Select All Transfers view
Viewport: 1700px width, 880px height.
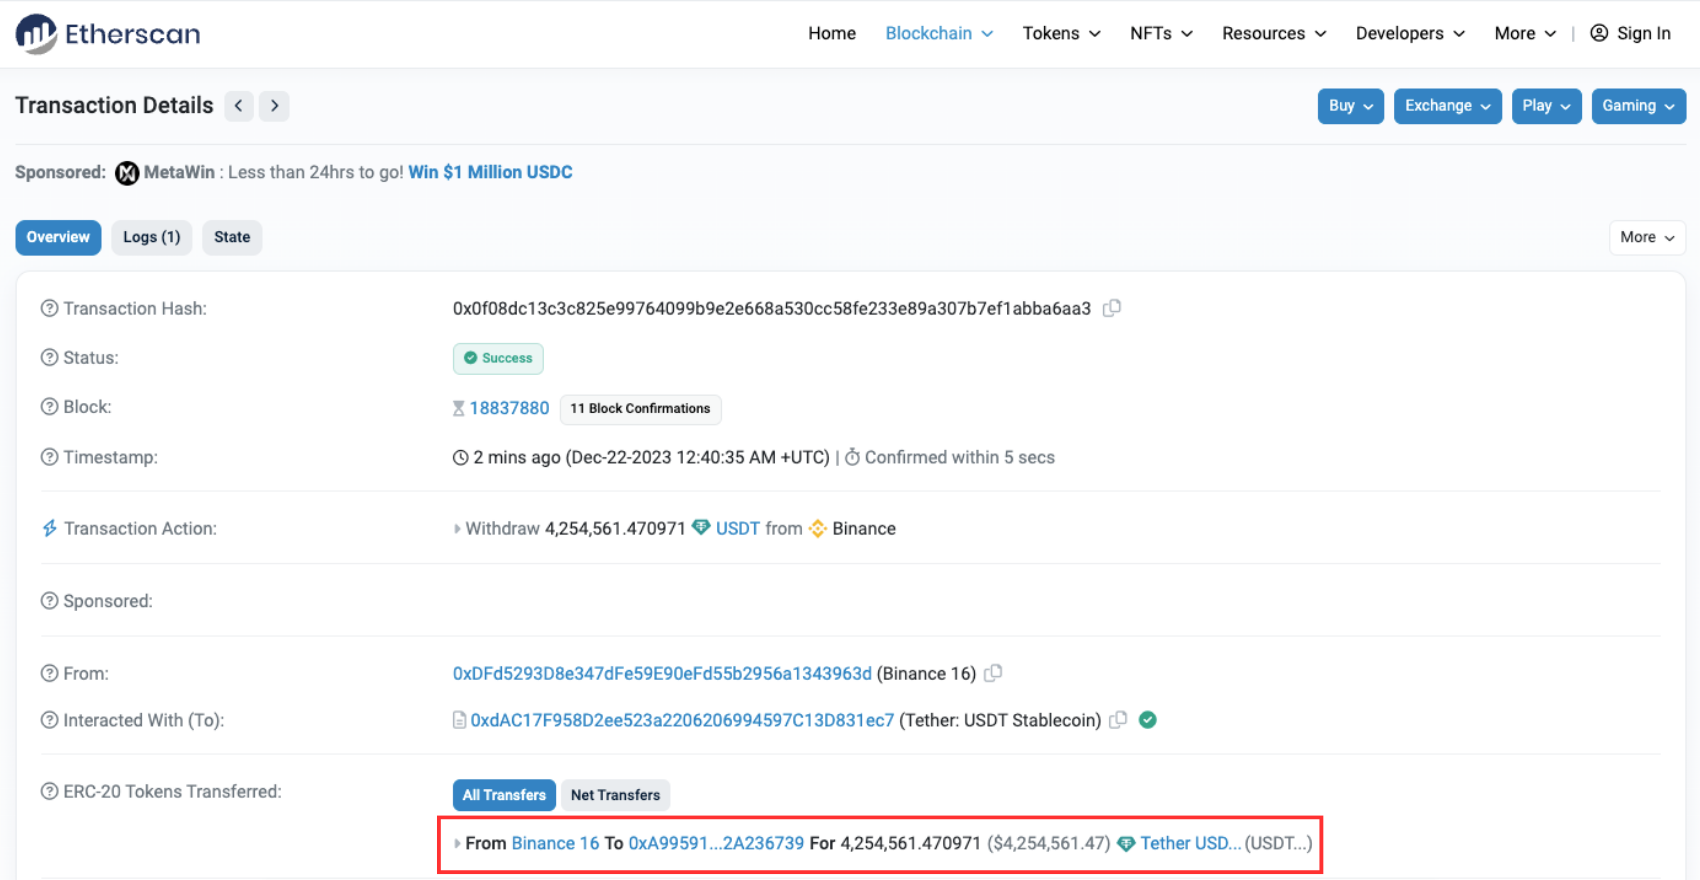coord(504,795)
